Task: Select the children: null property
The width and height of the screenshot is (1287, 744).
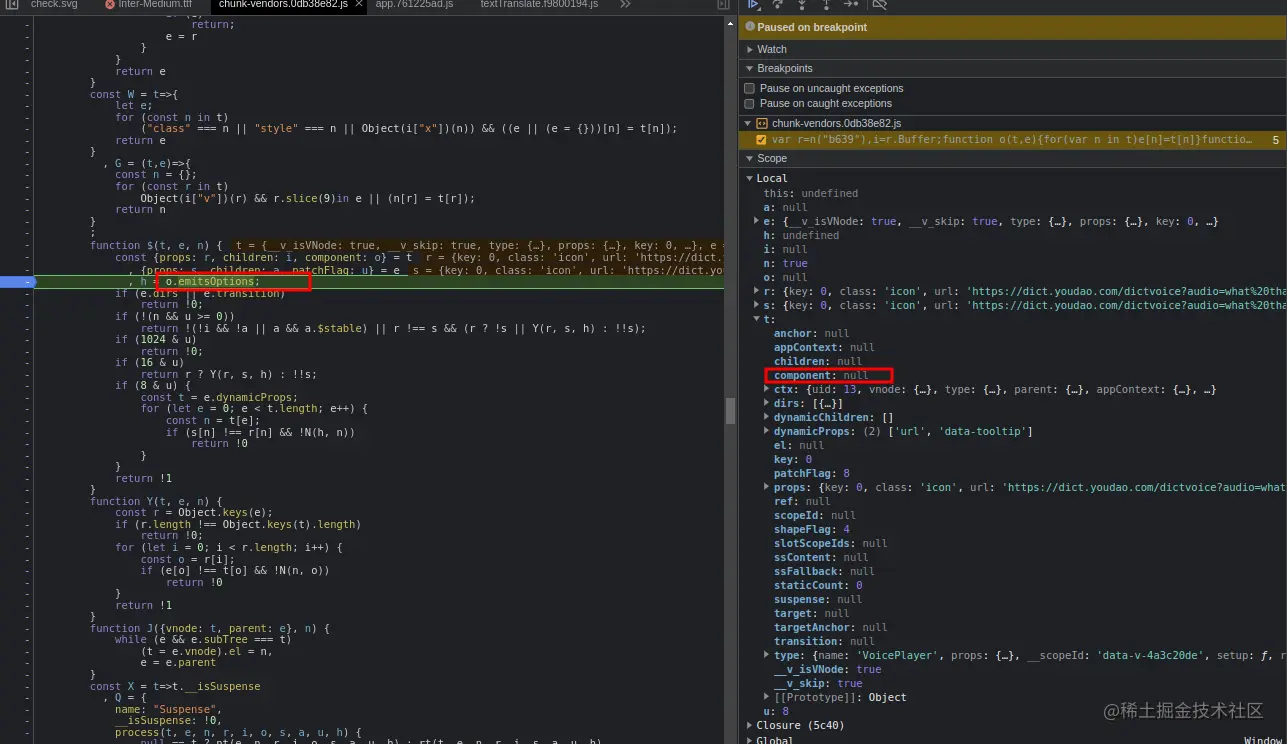Action: click(817, 361)
